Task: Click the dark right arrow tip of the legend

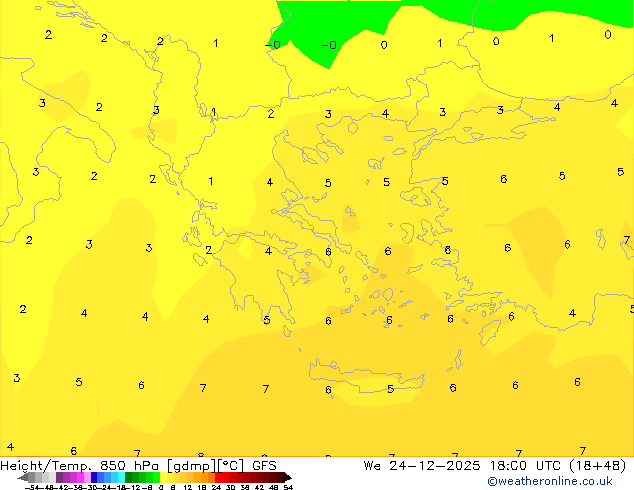Action: [x=288, y=477]
